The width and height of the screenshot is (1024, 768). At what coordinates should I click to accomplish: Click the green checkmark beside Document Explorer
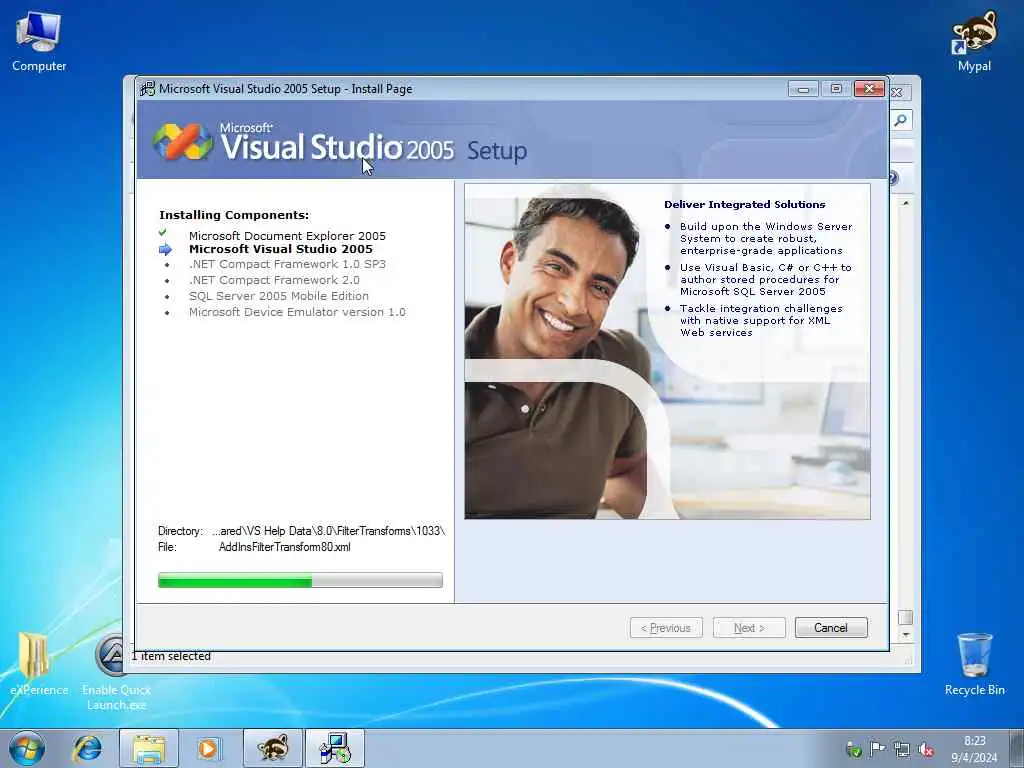[x=163, y=232]
